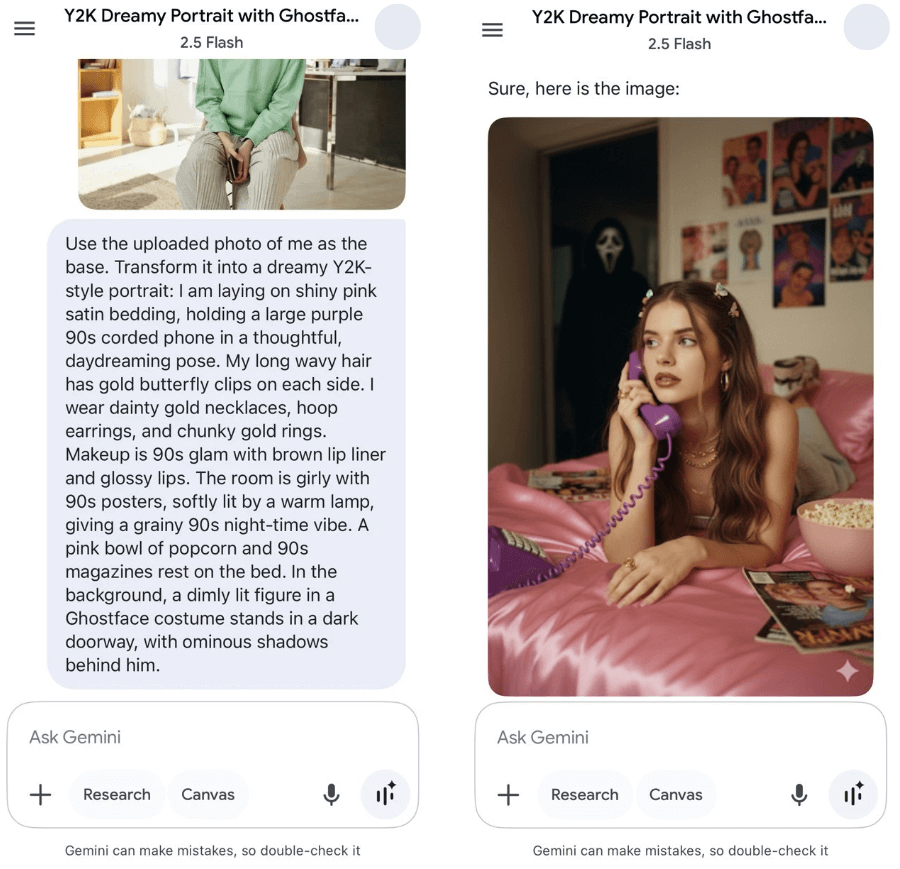Select the Canvas chip in left panel

208,795
